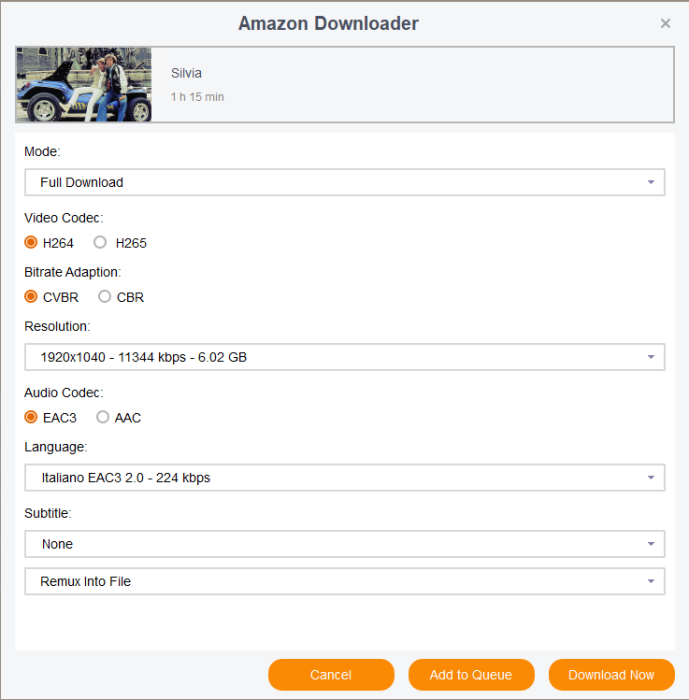Close the Amazon Downloader dialog

[665, 23]
